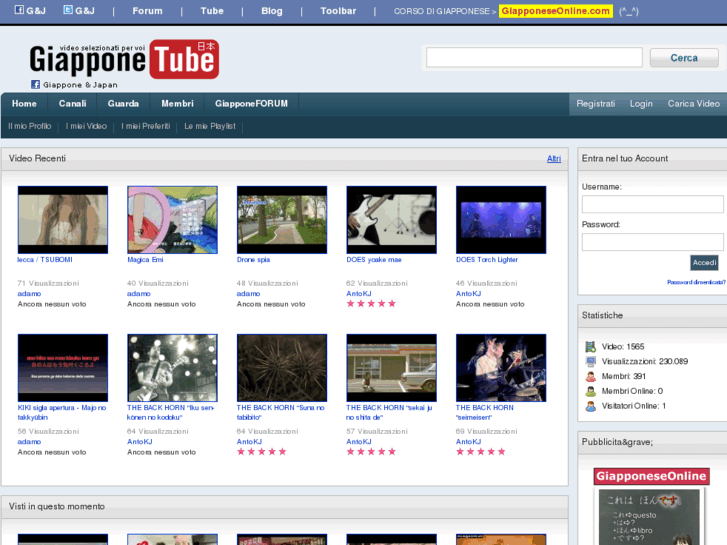Click the GiapponeTube logo
The height and width of the screenshot is (545, 727).
point(124,60)
